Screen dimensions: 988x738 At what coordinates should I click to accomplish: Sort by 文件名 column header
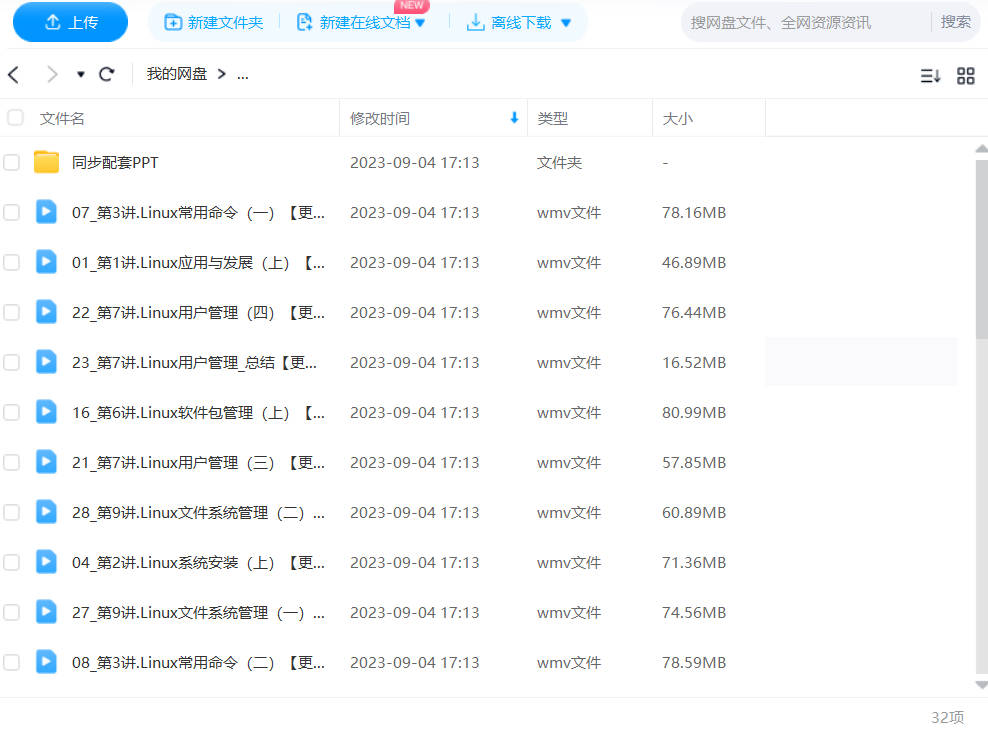click(x=62, y=118)
